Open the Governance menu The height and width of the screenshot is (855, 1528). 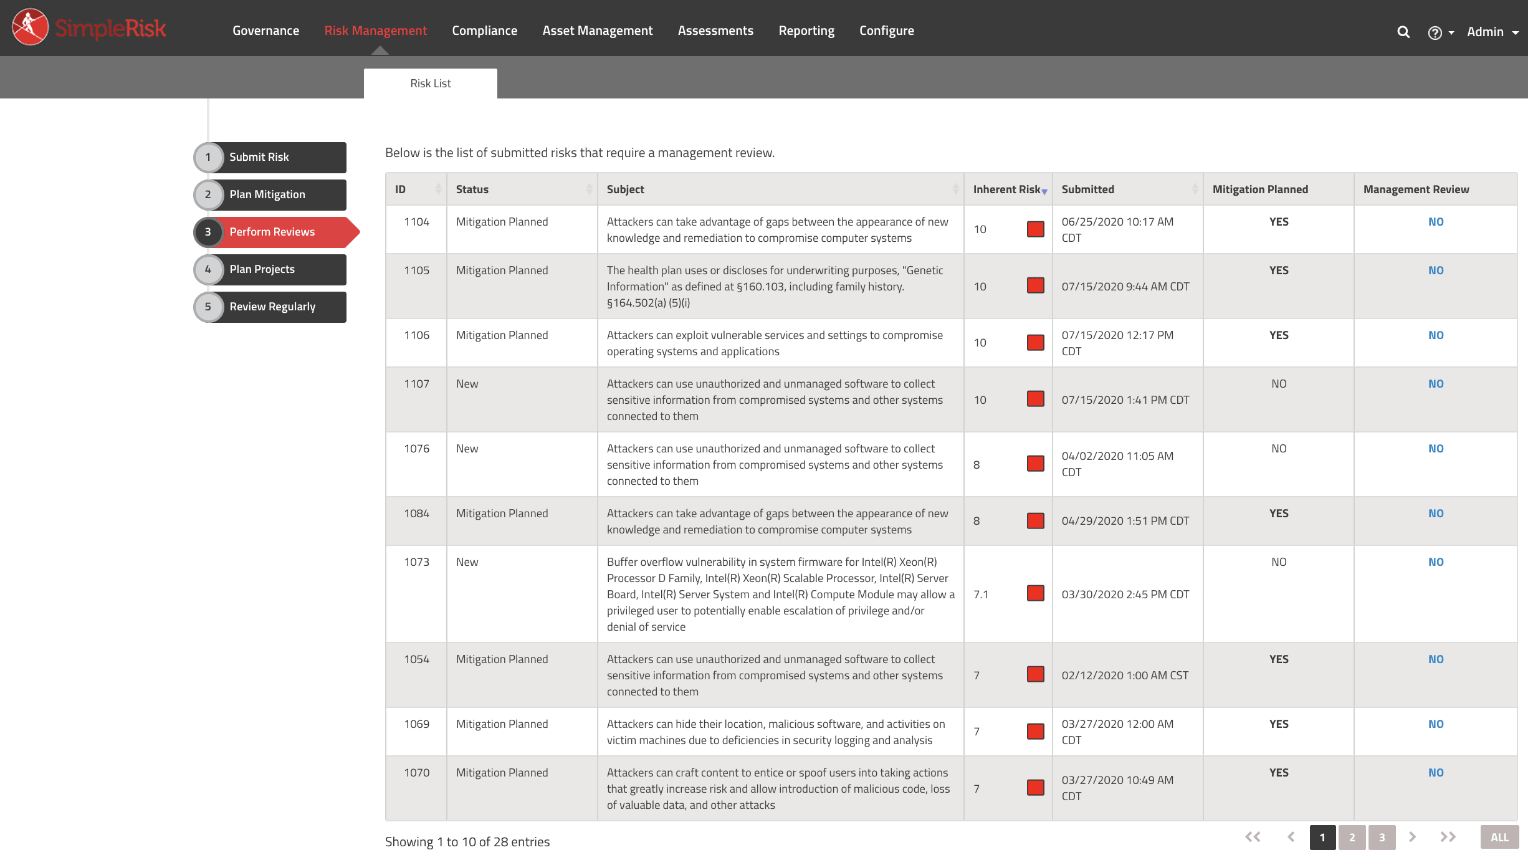265,30
